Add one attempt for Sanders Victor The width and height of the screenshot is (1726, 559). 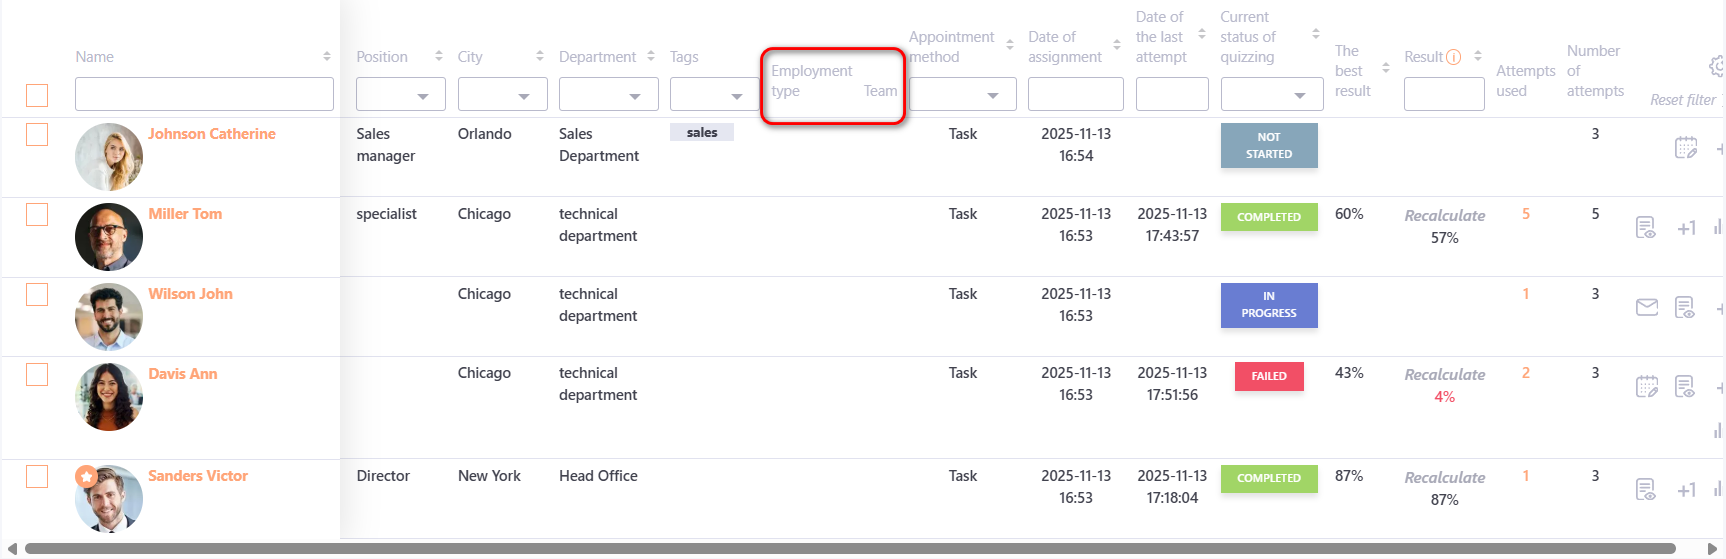click(1686, 490)
